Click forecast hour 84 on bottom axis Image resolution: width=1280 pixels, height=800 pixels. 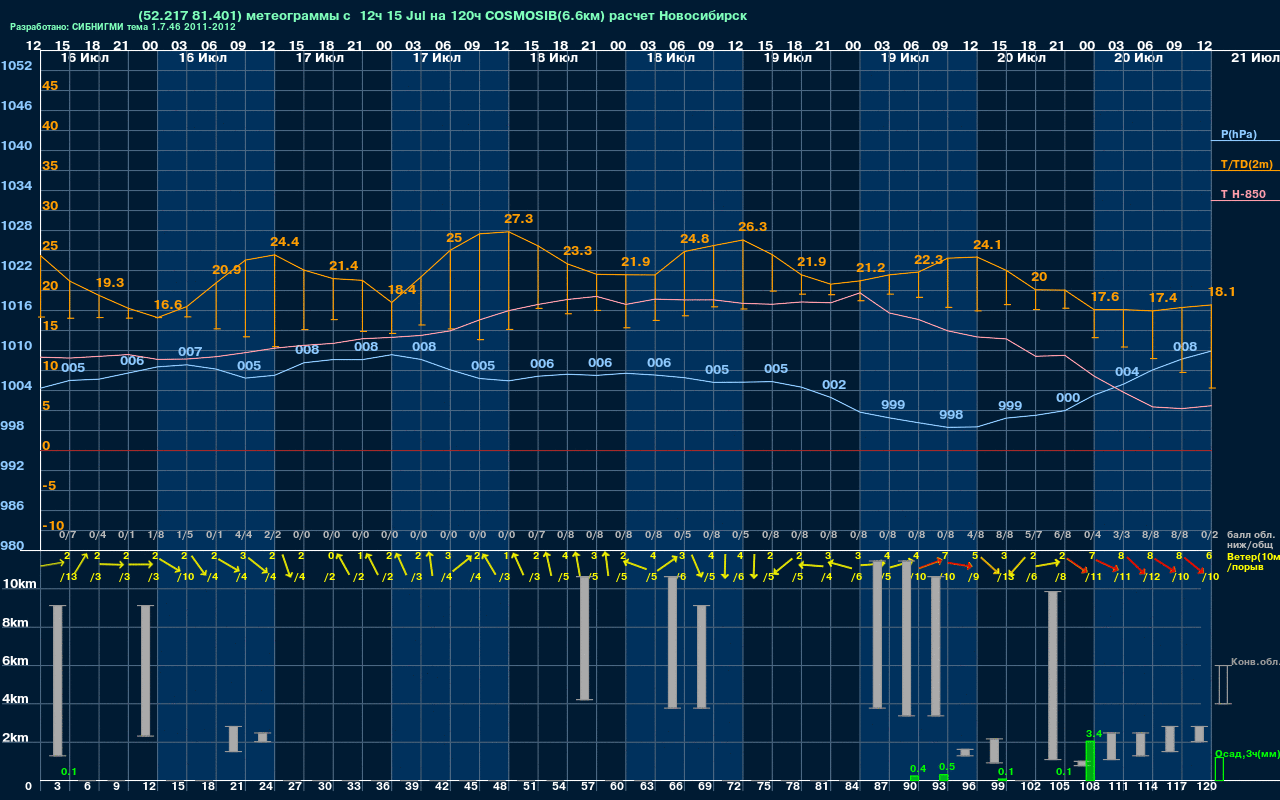pos(852,787)
